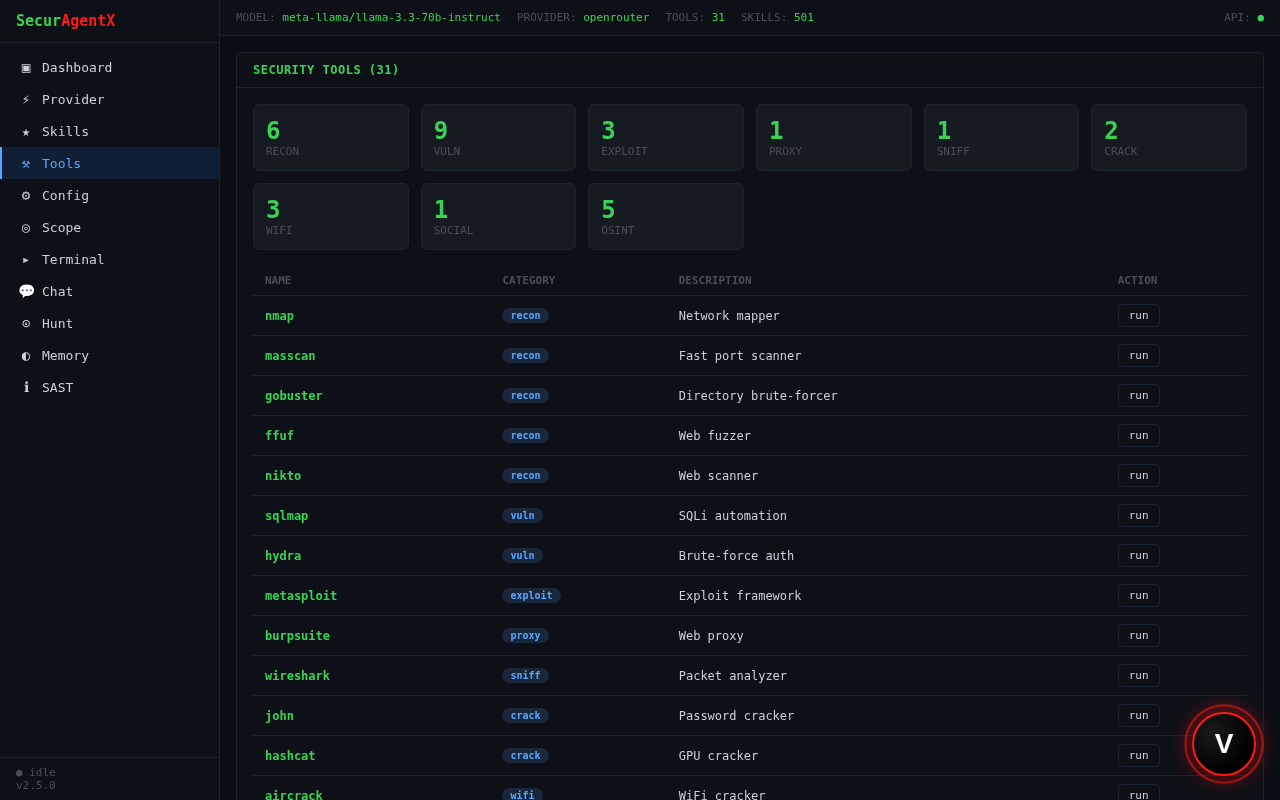
Task: Open the Dashboard icon in sidebar
Action: (26, 67)
